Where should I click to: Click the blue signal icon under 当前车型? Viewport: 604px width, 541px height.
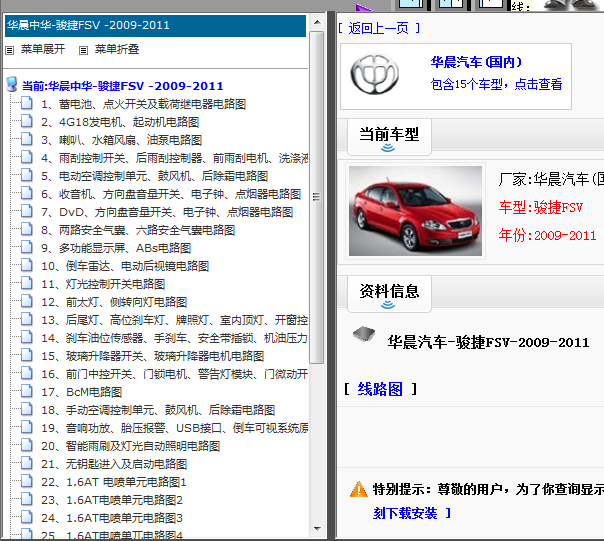388,148
